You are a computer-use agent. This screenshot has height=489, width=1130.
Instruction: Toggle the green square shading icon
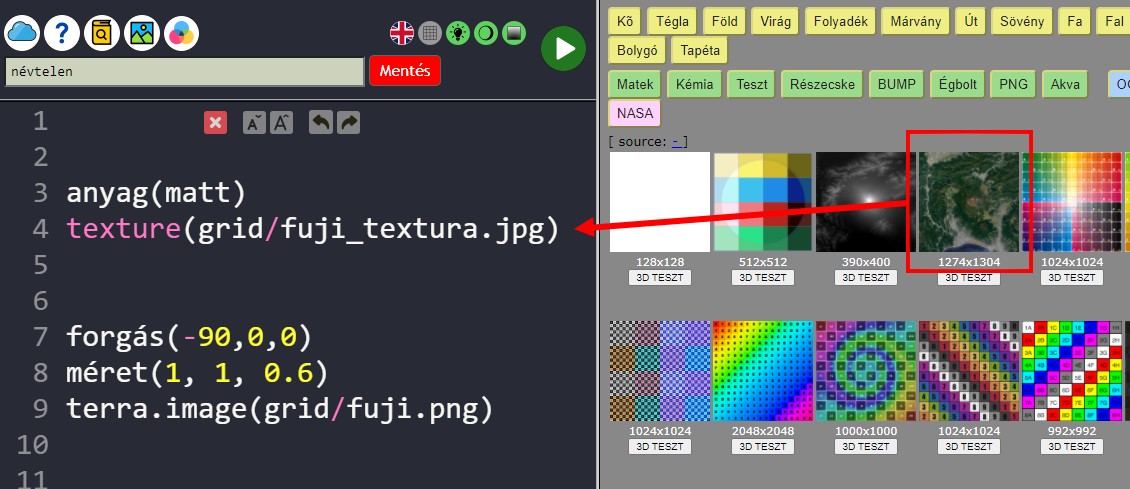(x=514, y=32)
